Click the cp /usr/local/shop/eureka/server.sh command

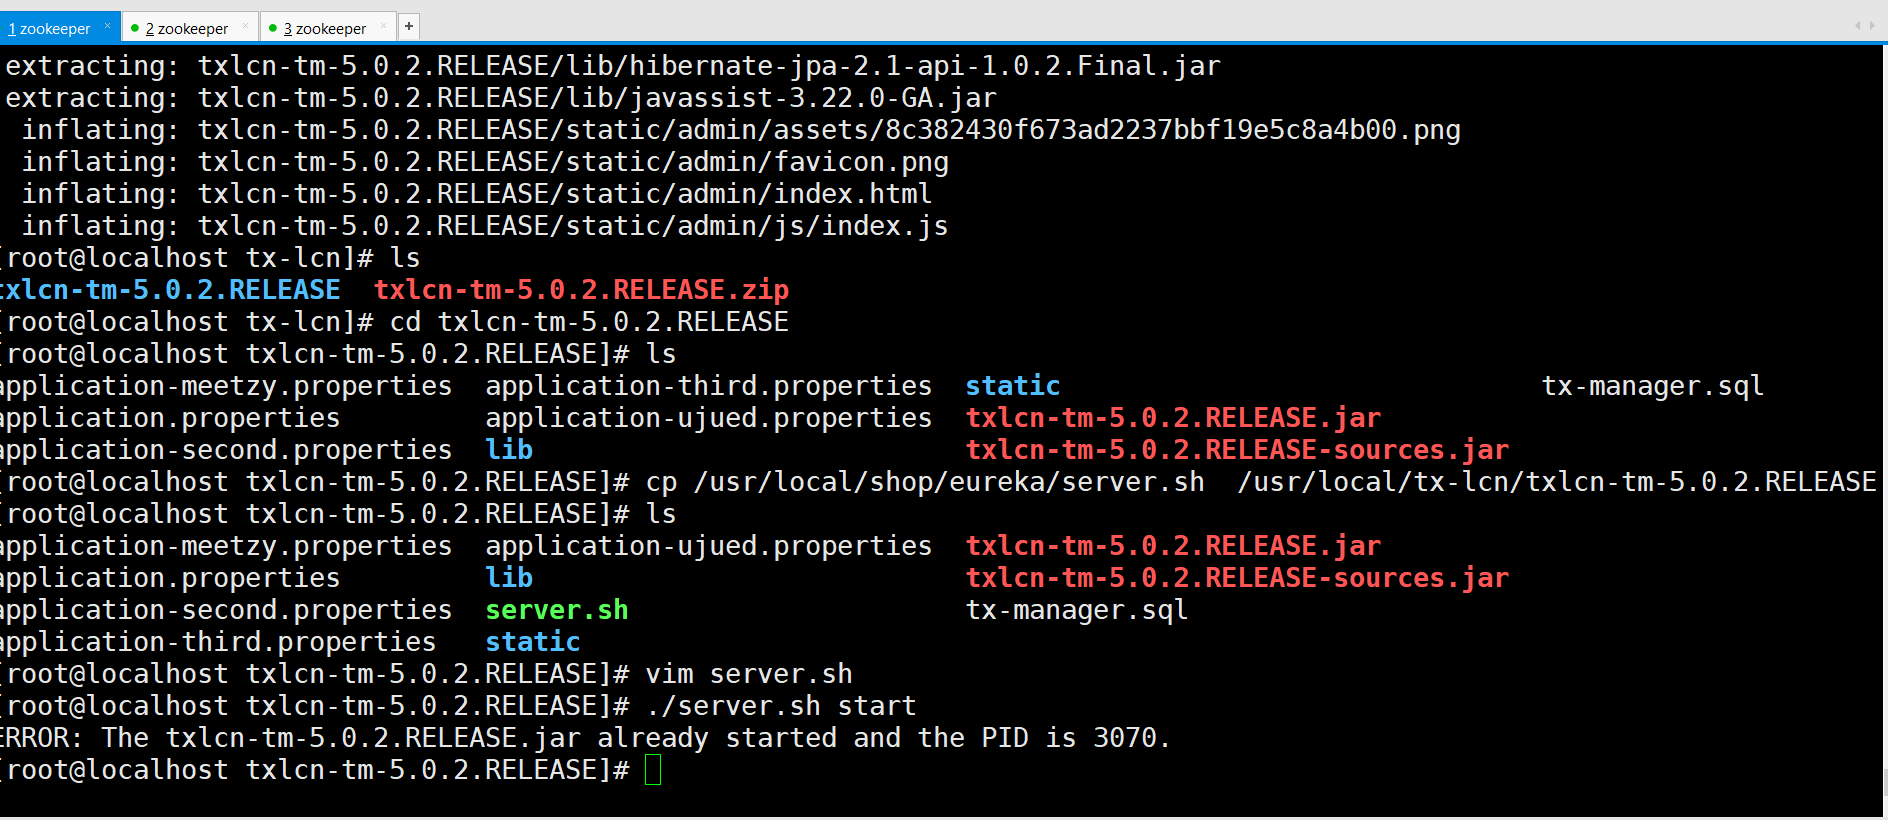tap(1261, 482)
